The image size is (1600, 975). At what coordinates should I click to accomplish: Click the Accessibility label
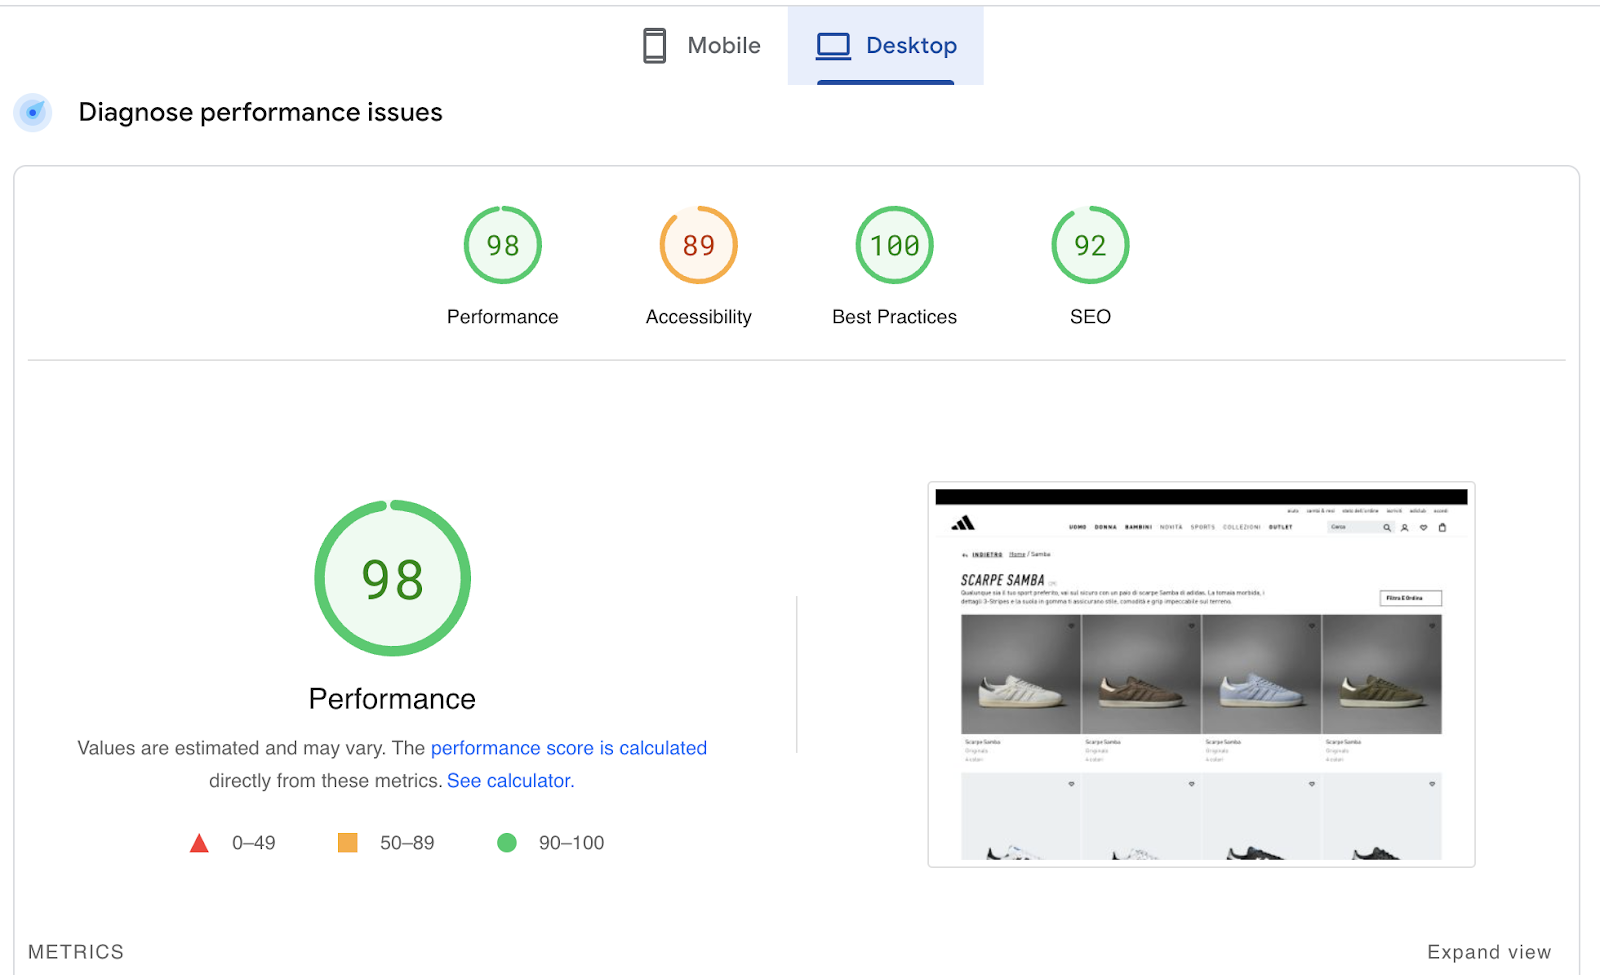(699, 317)
